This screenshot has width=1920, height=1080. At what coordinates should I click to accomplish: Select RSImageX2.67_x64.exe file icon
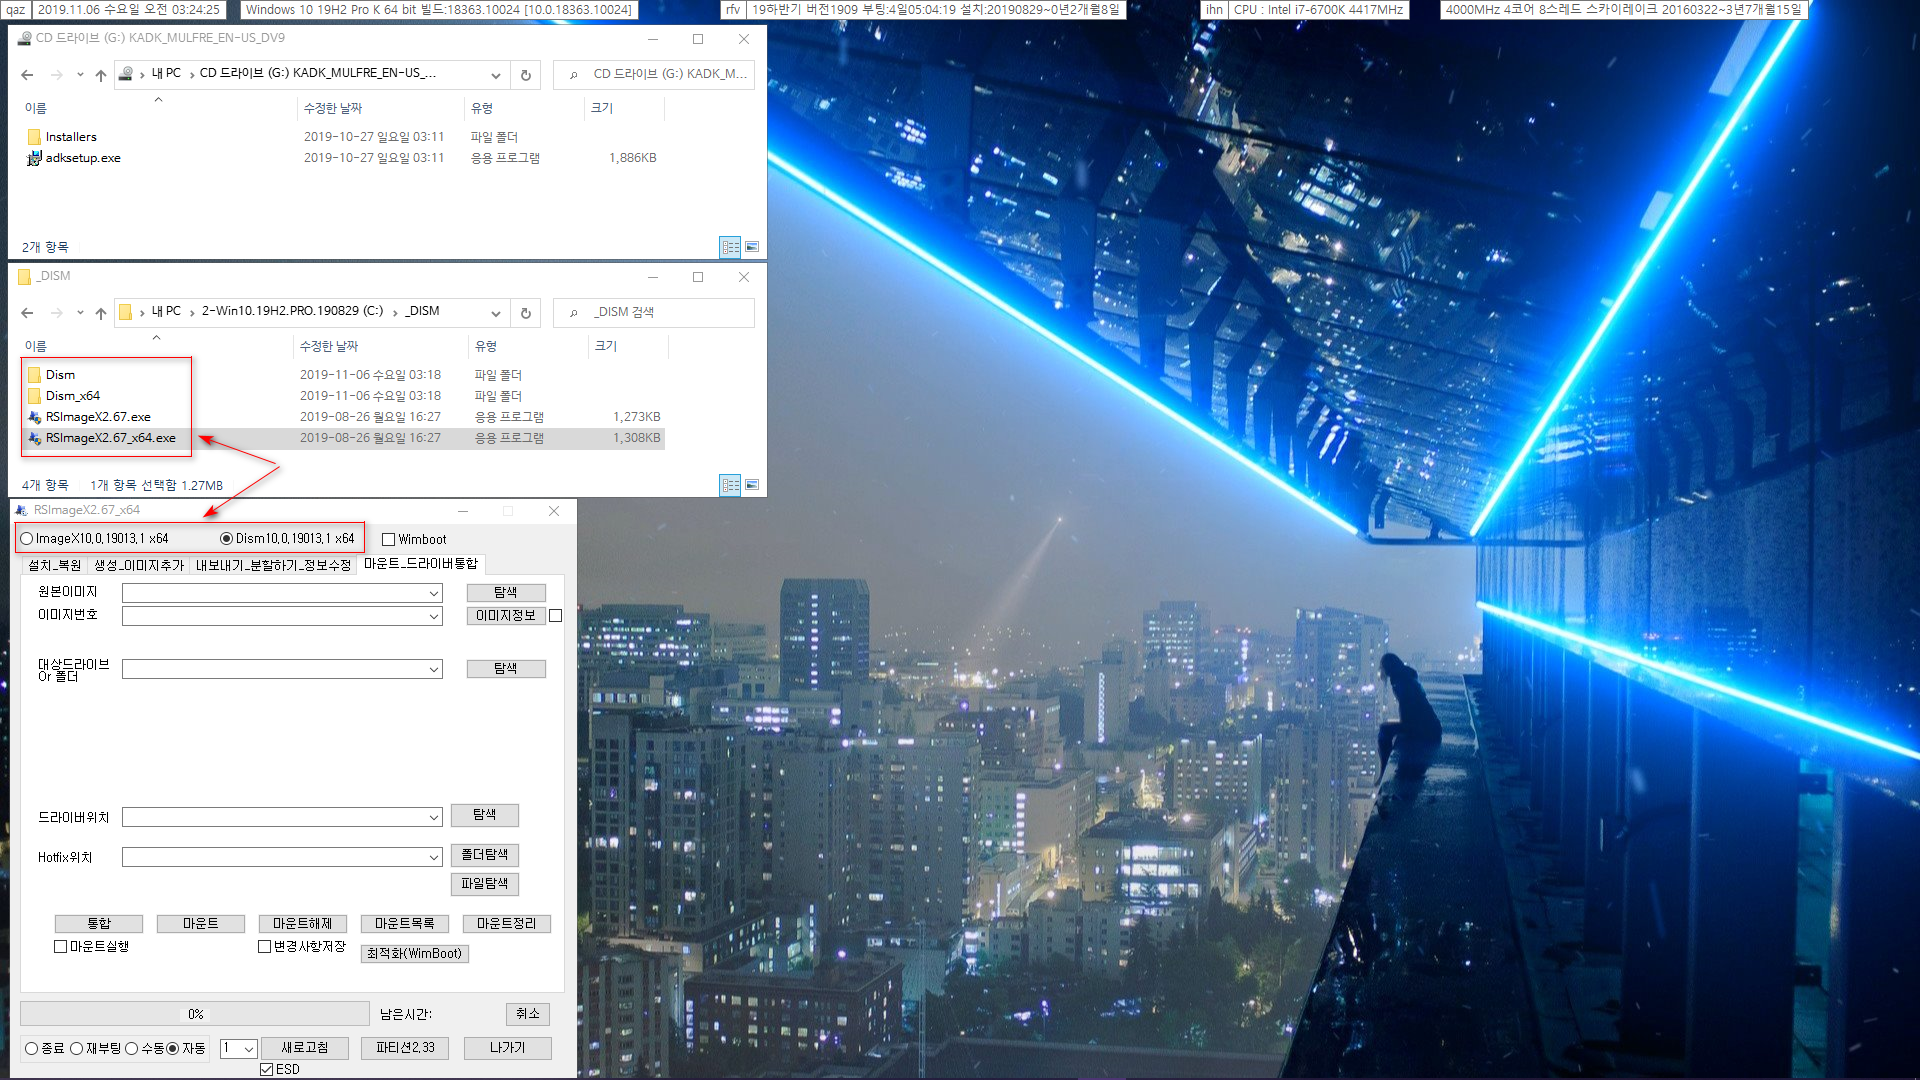point(34,438)
